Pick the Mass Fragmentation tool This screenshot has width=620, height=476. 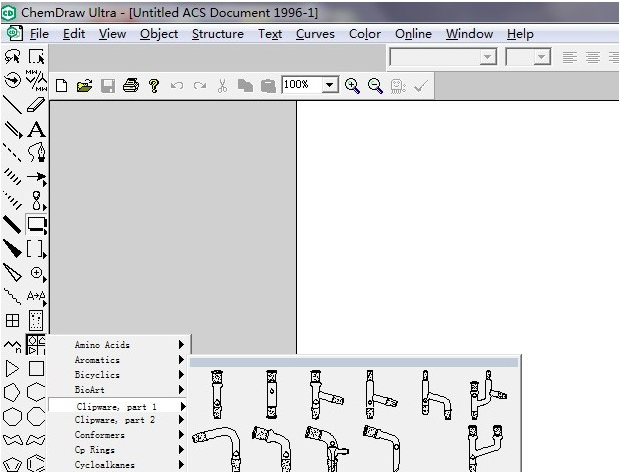pos(36,80)
